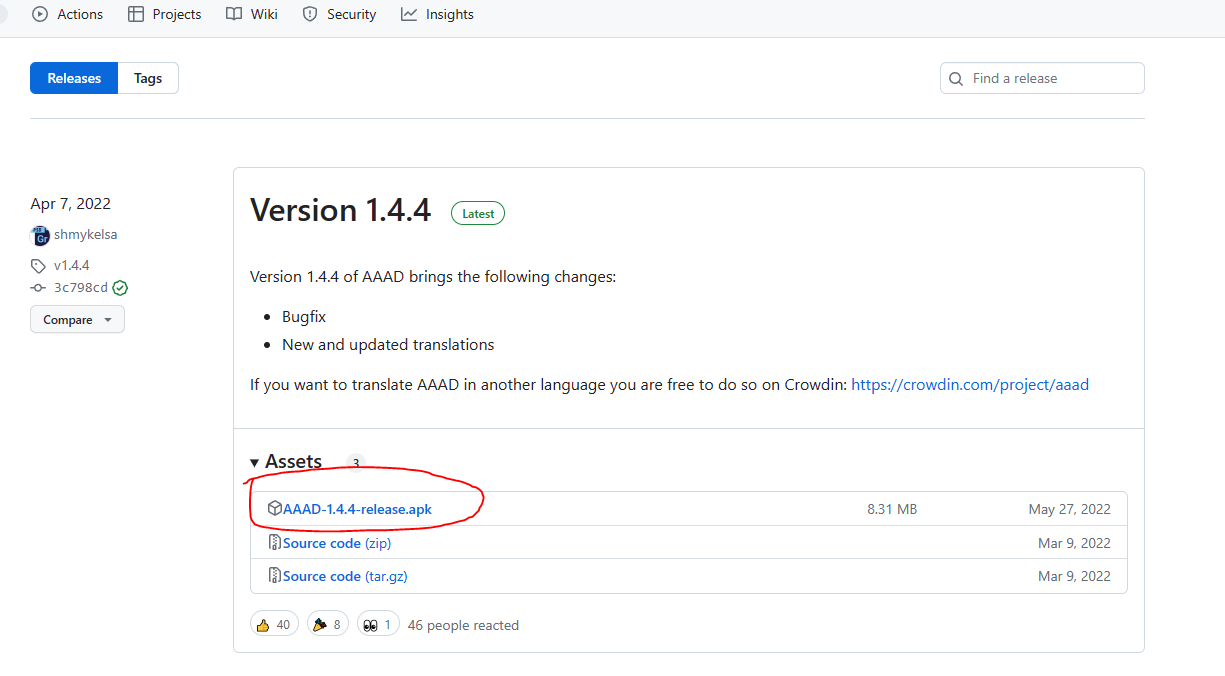Toggle the eyes reaction
1225x676 pixels.
pyautogui.click(x=378, y=625)
